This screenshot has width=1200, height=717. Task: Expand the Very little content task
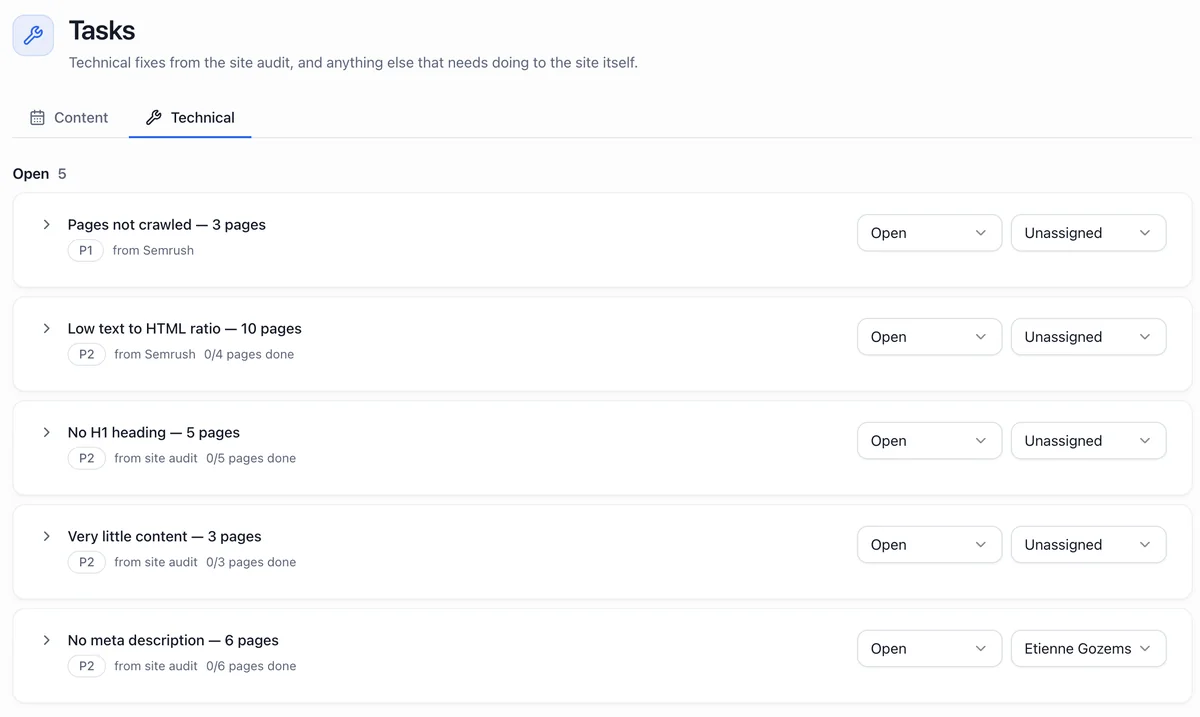click(46, 536)
